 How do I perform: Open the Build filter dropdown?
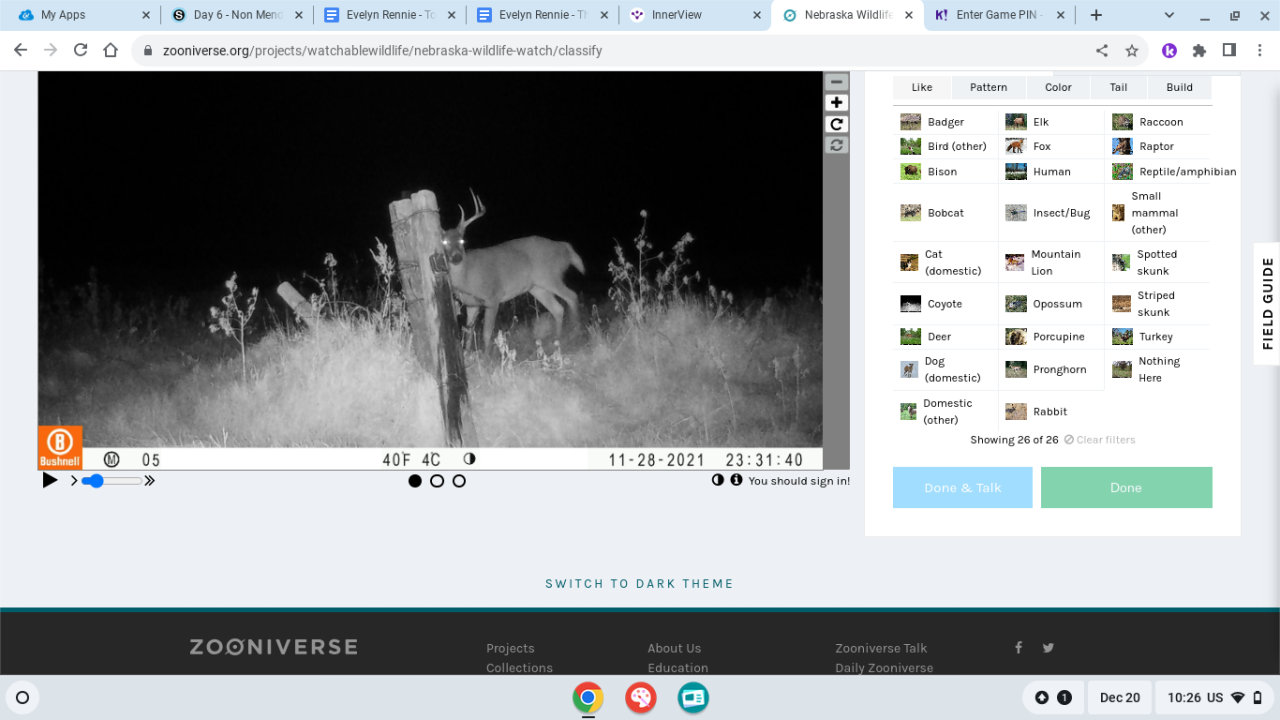(x=1179, y=87)
